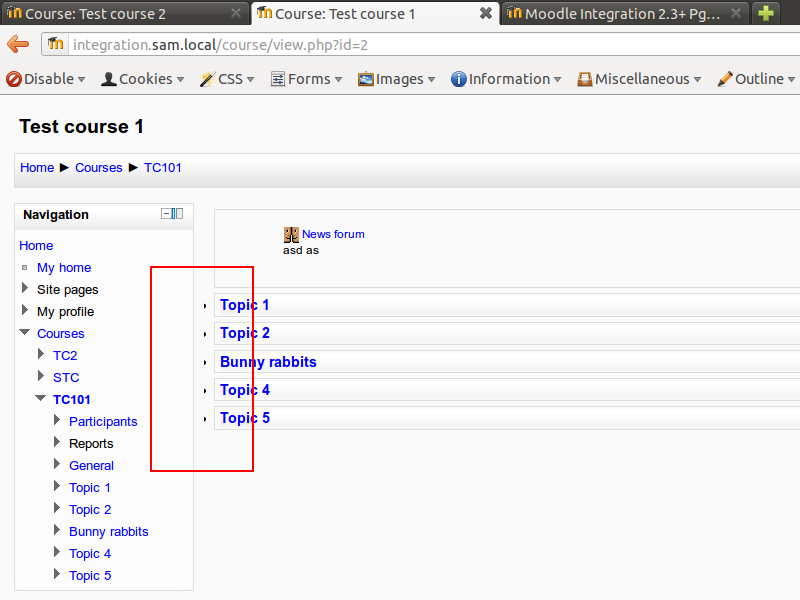Collapse the TC101 course arrow
Viewport: 800px width, 600px height.
(x=41, y=398)
